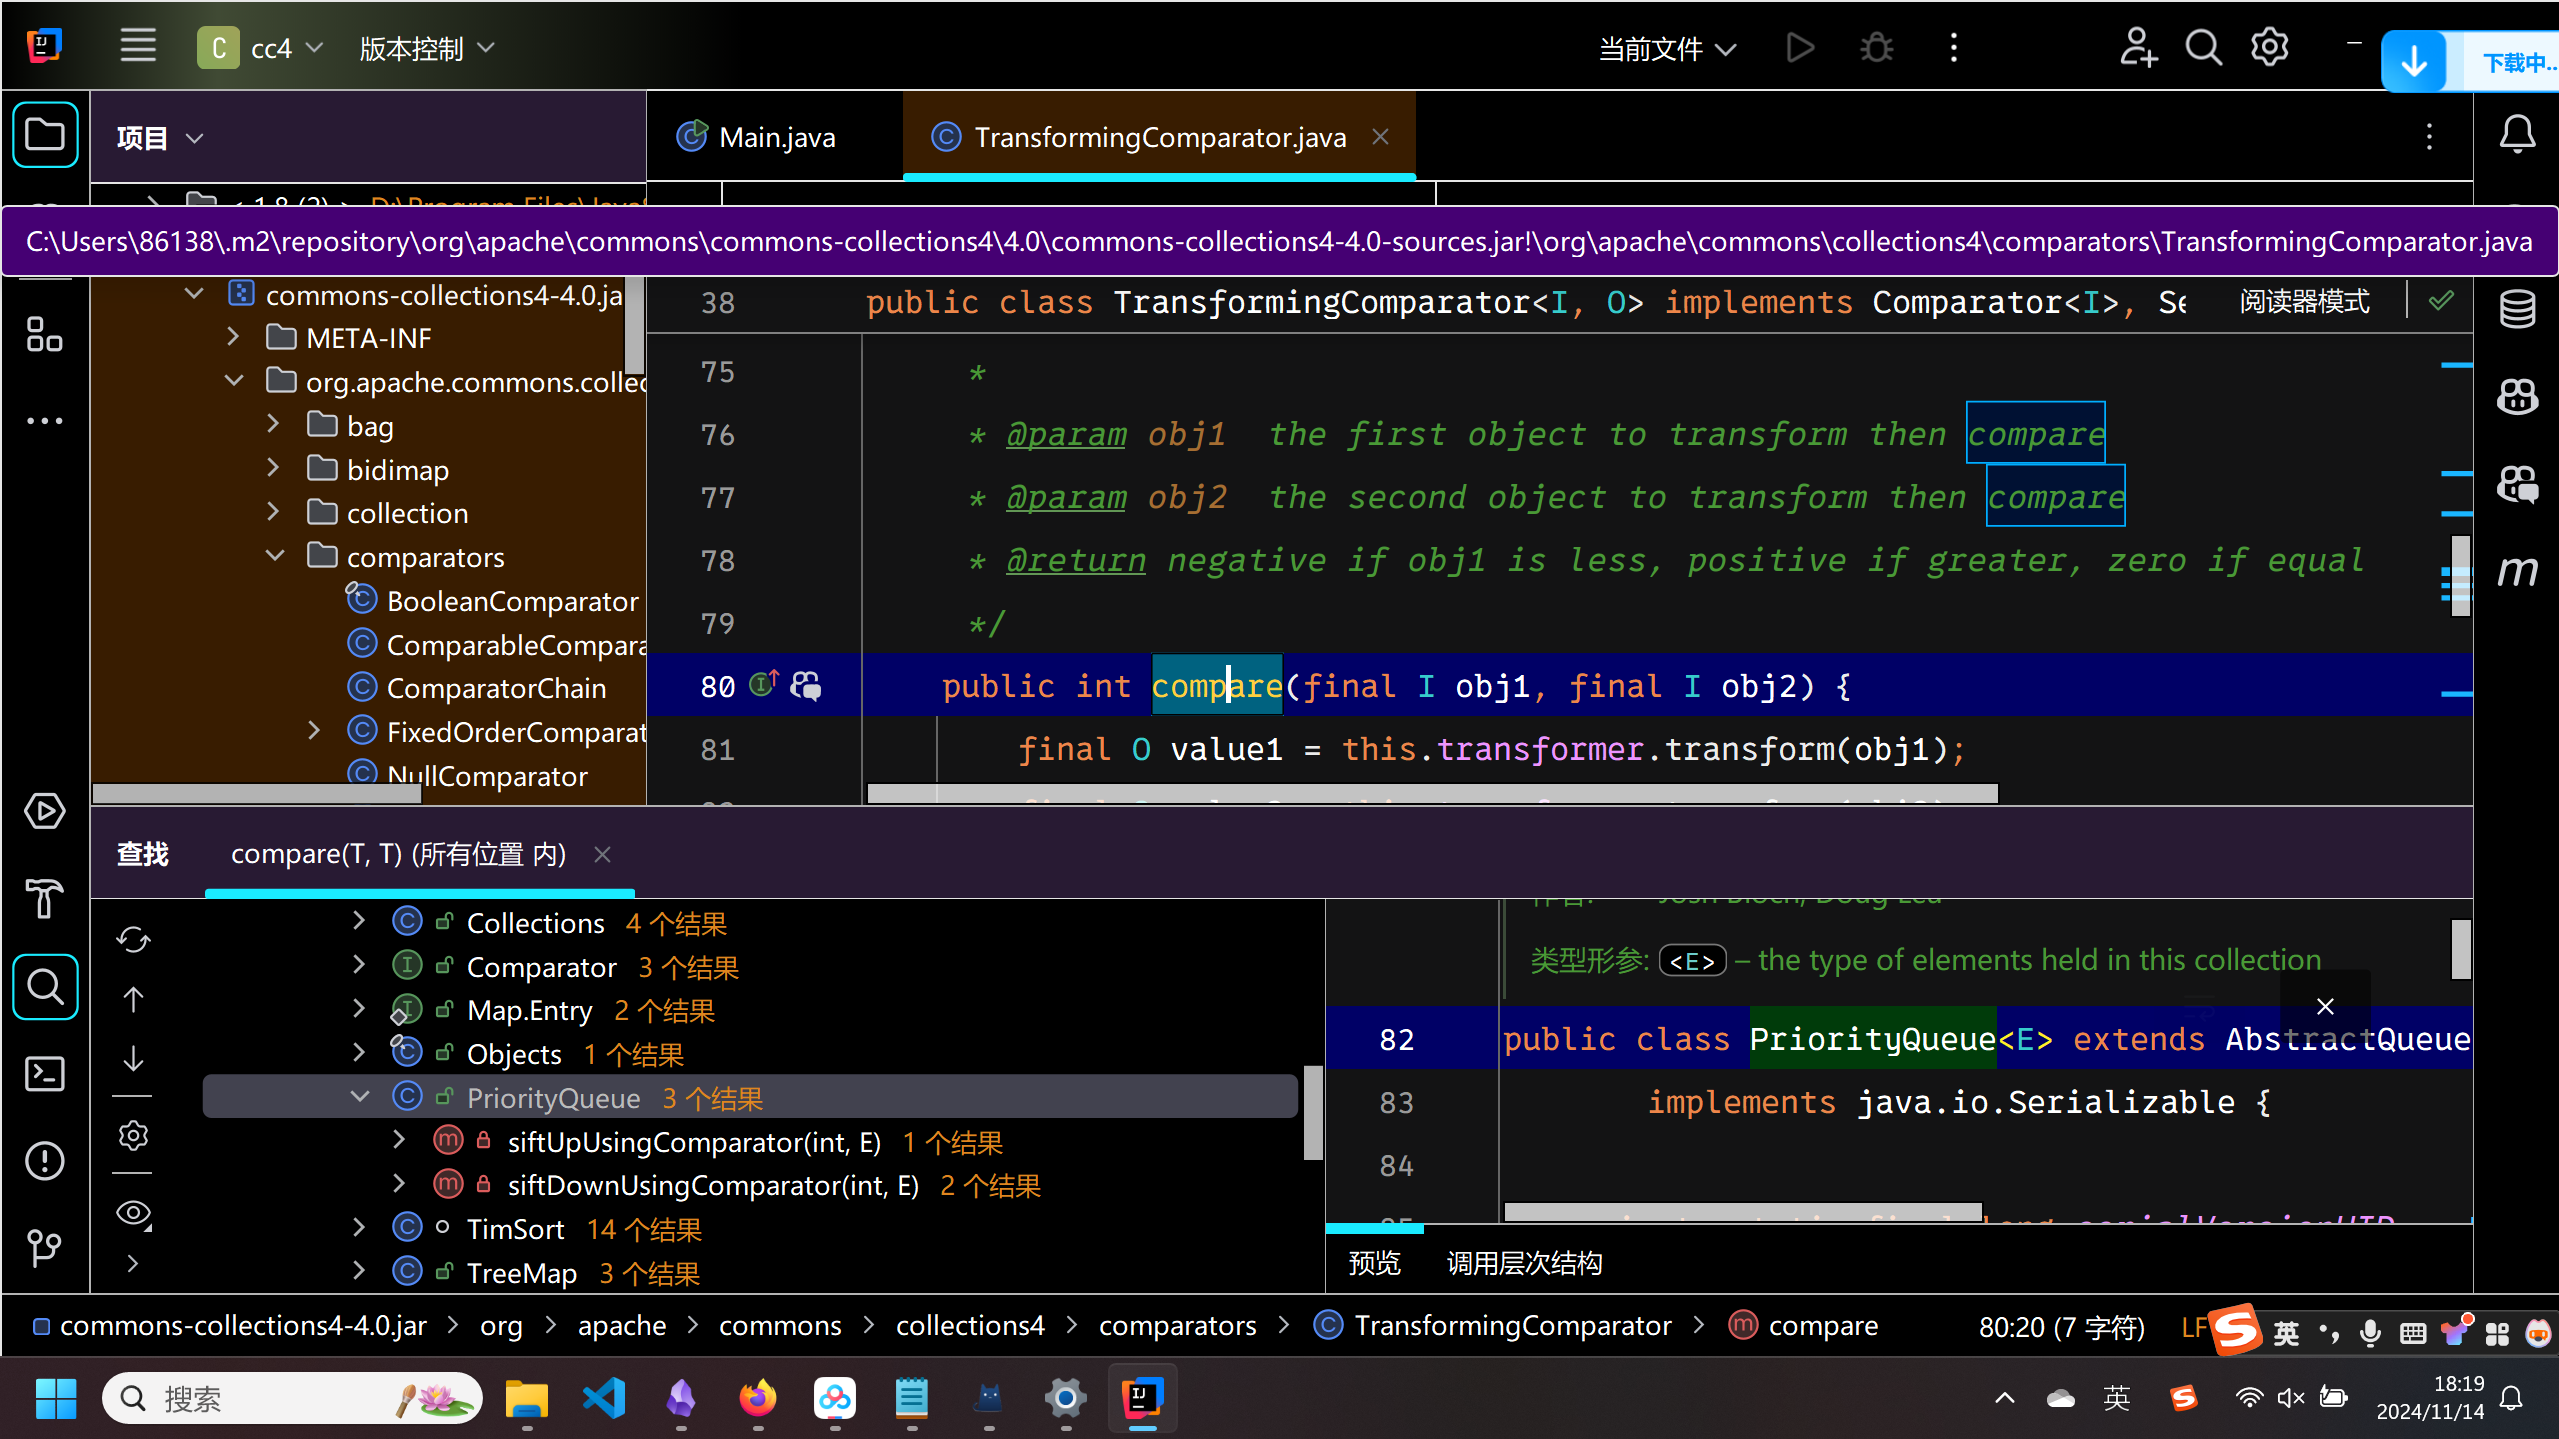Select BooleanComparator in project tree
The height and width of the screenshot is (1439, 2559).
coord(512,601)
